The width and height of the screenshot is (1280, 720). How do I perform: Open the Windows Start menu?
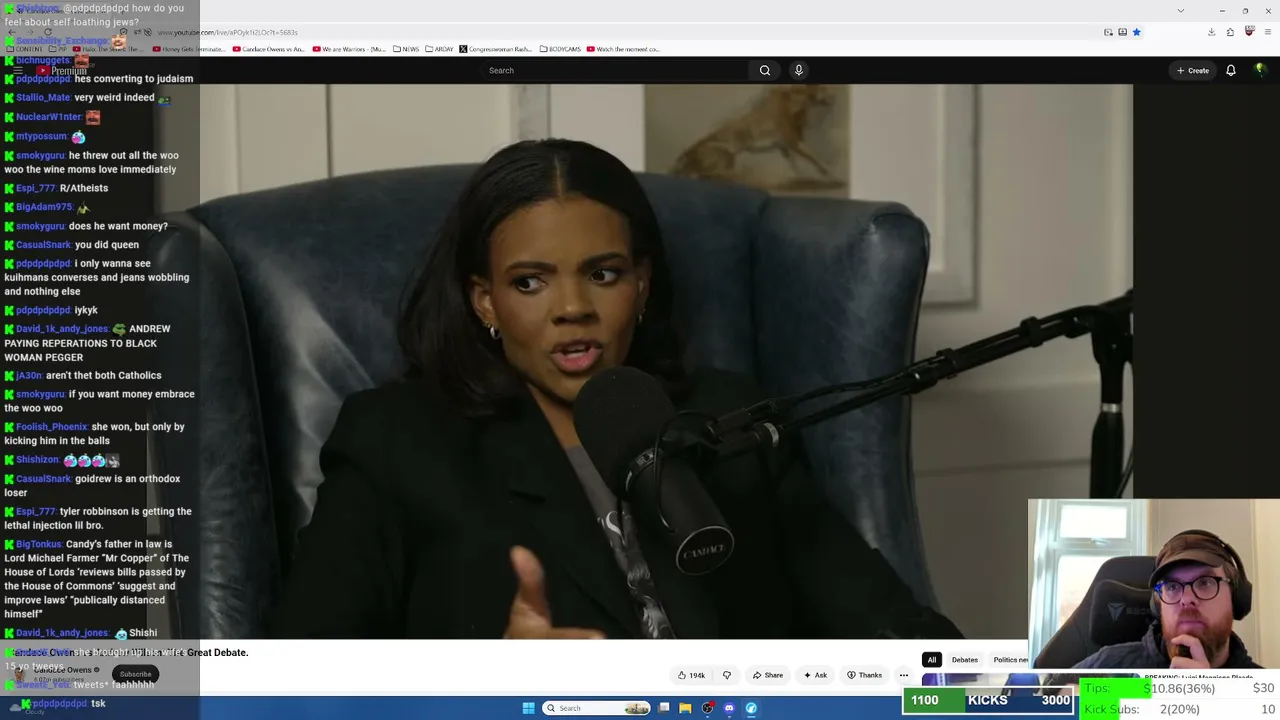[528, 708]
